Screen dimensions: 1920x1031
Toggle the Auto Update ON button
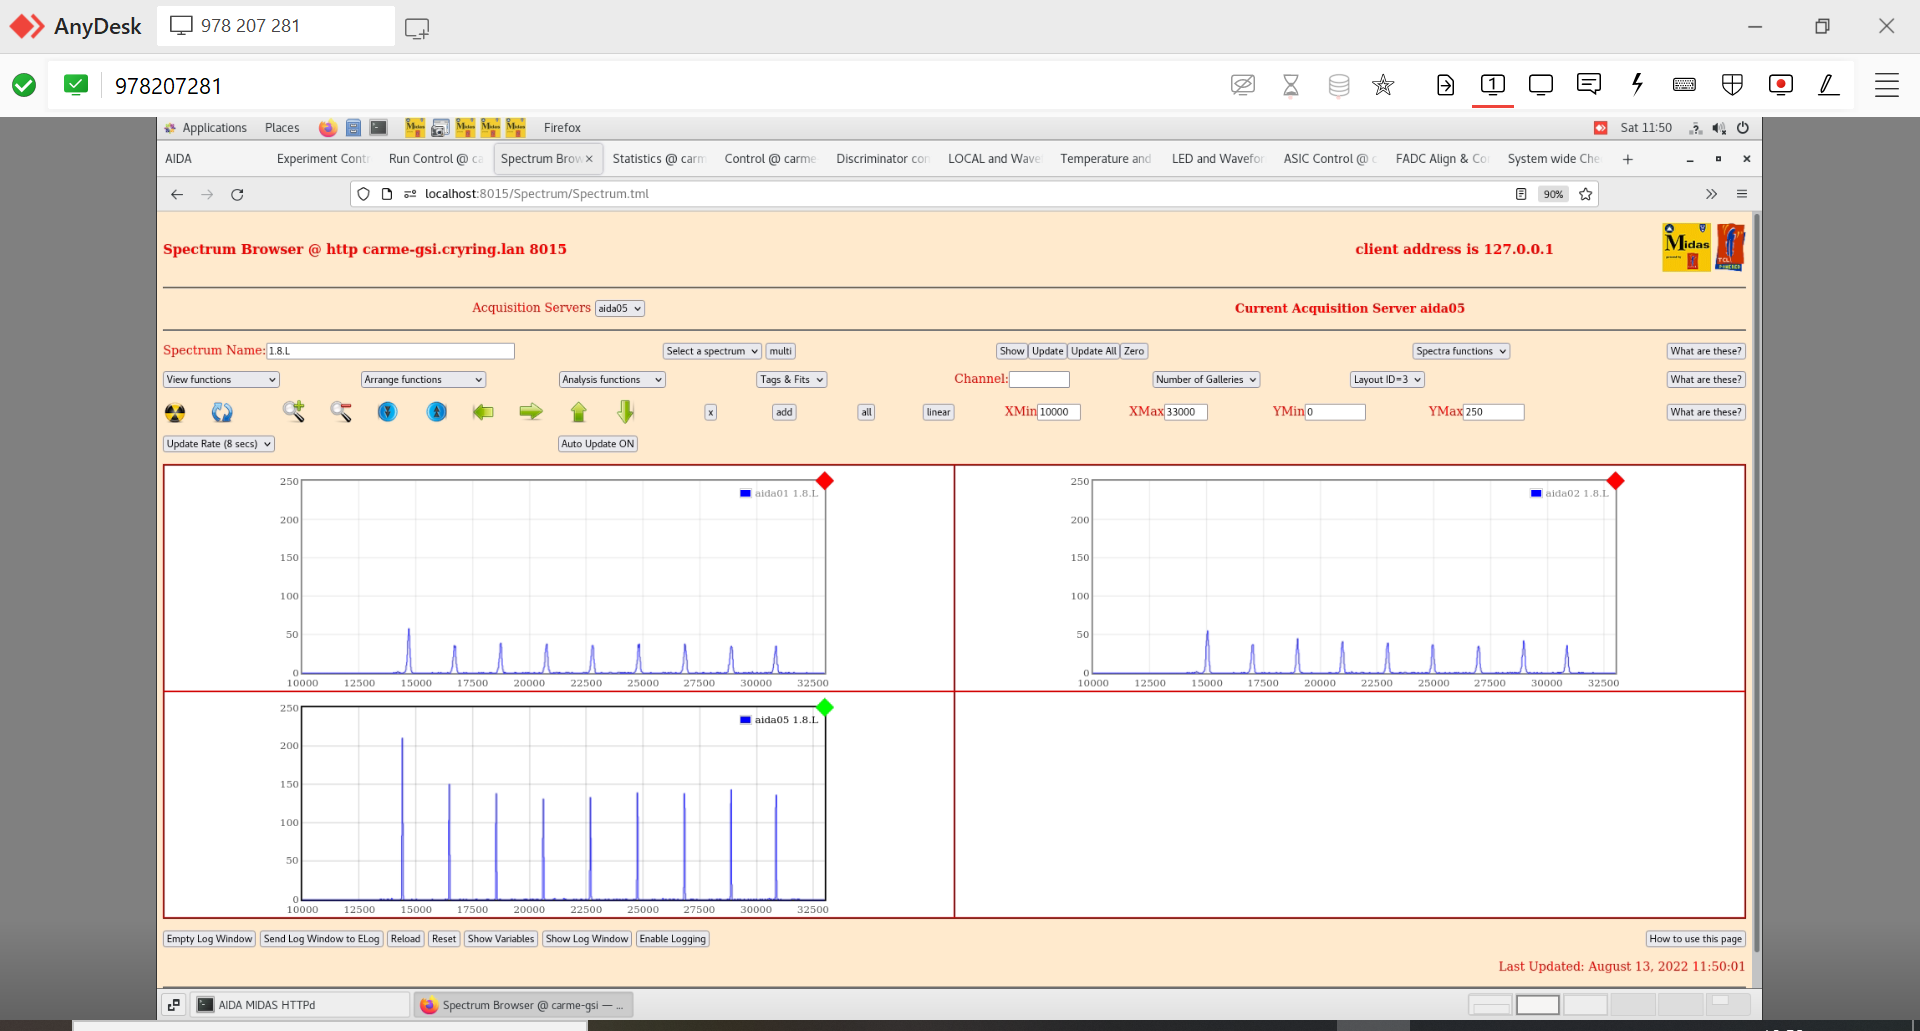pos(597,444)
